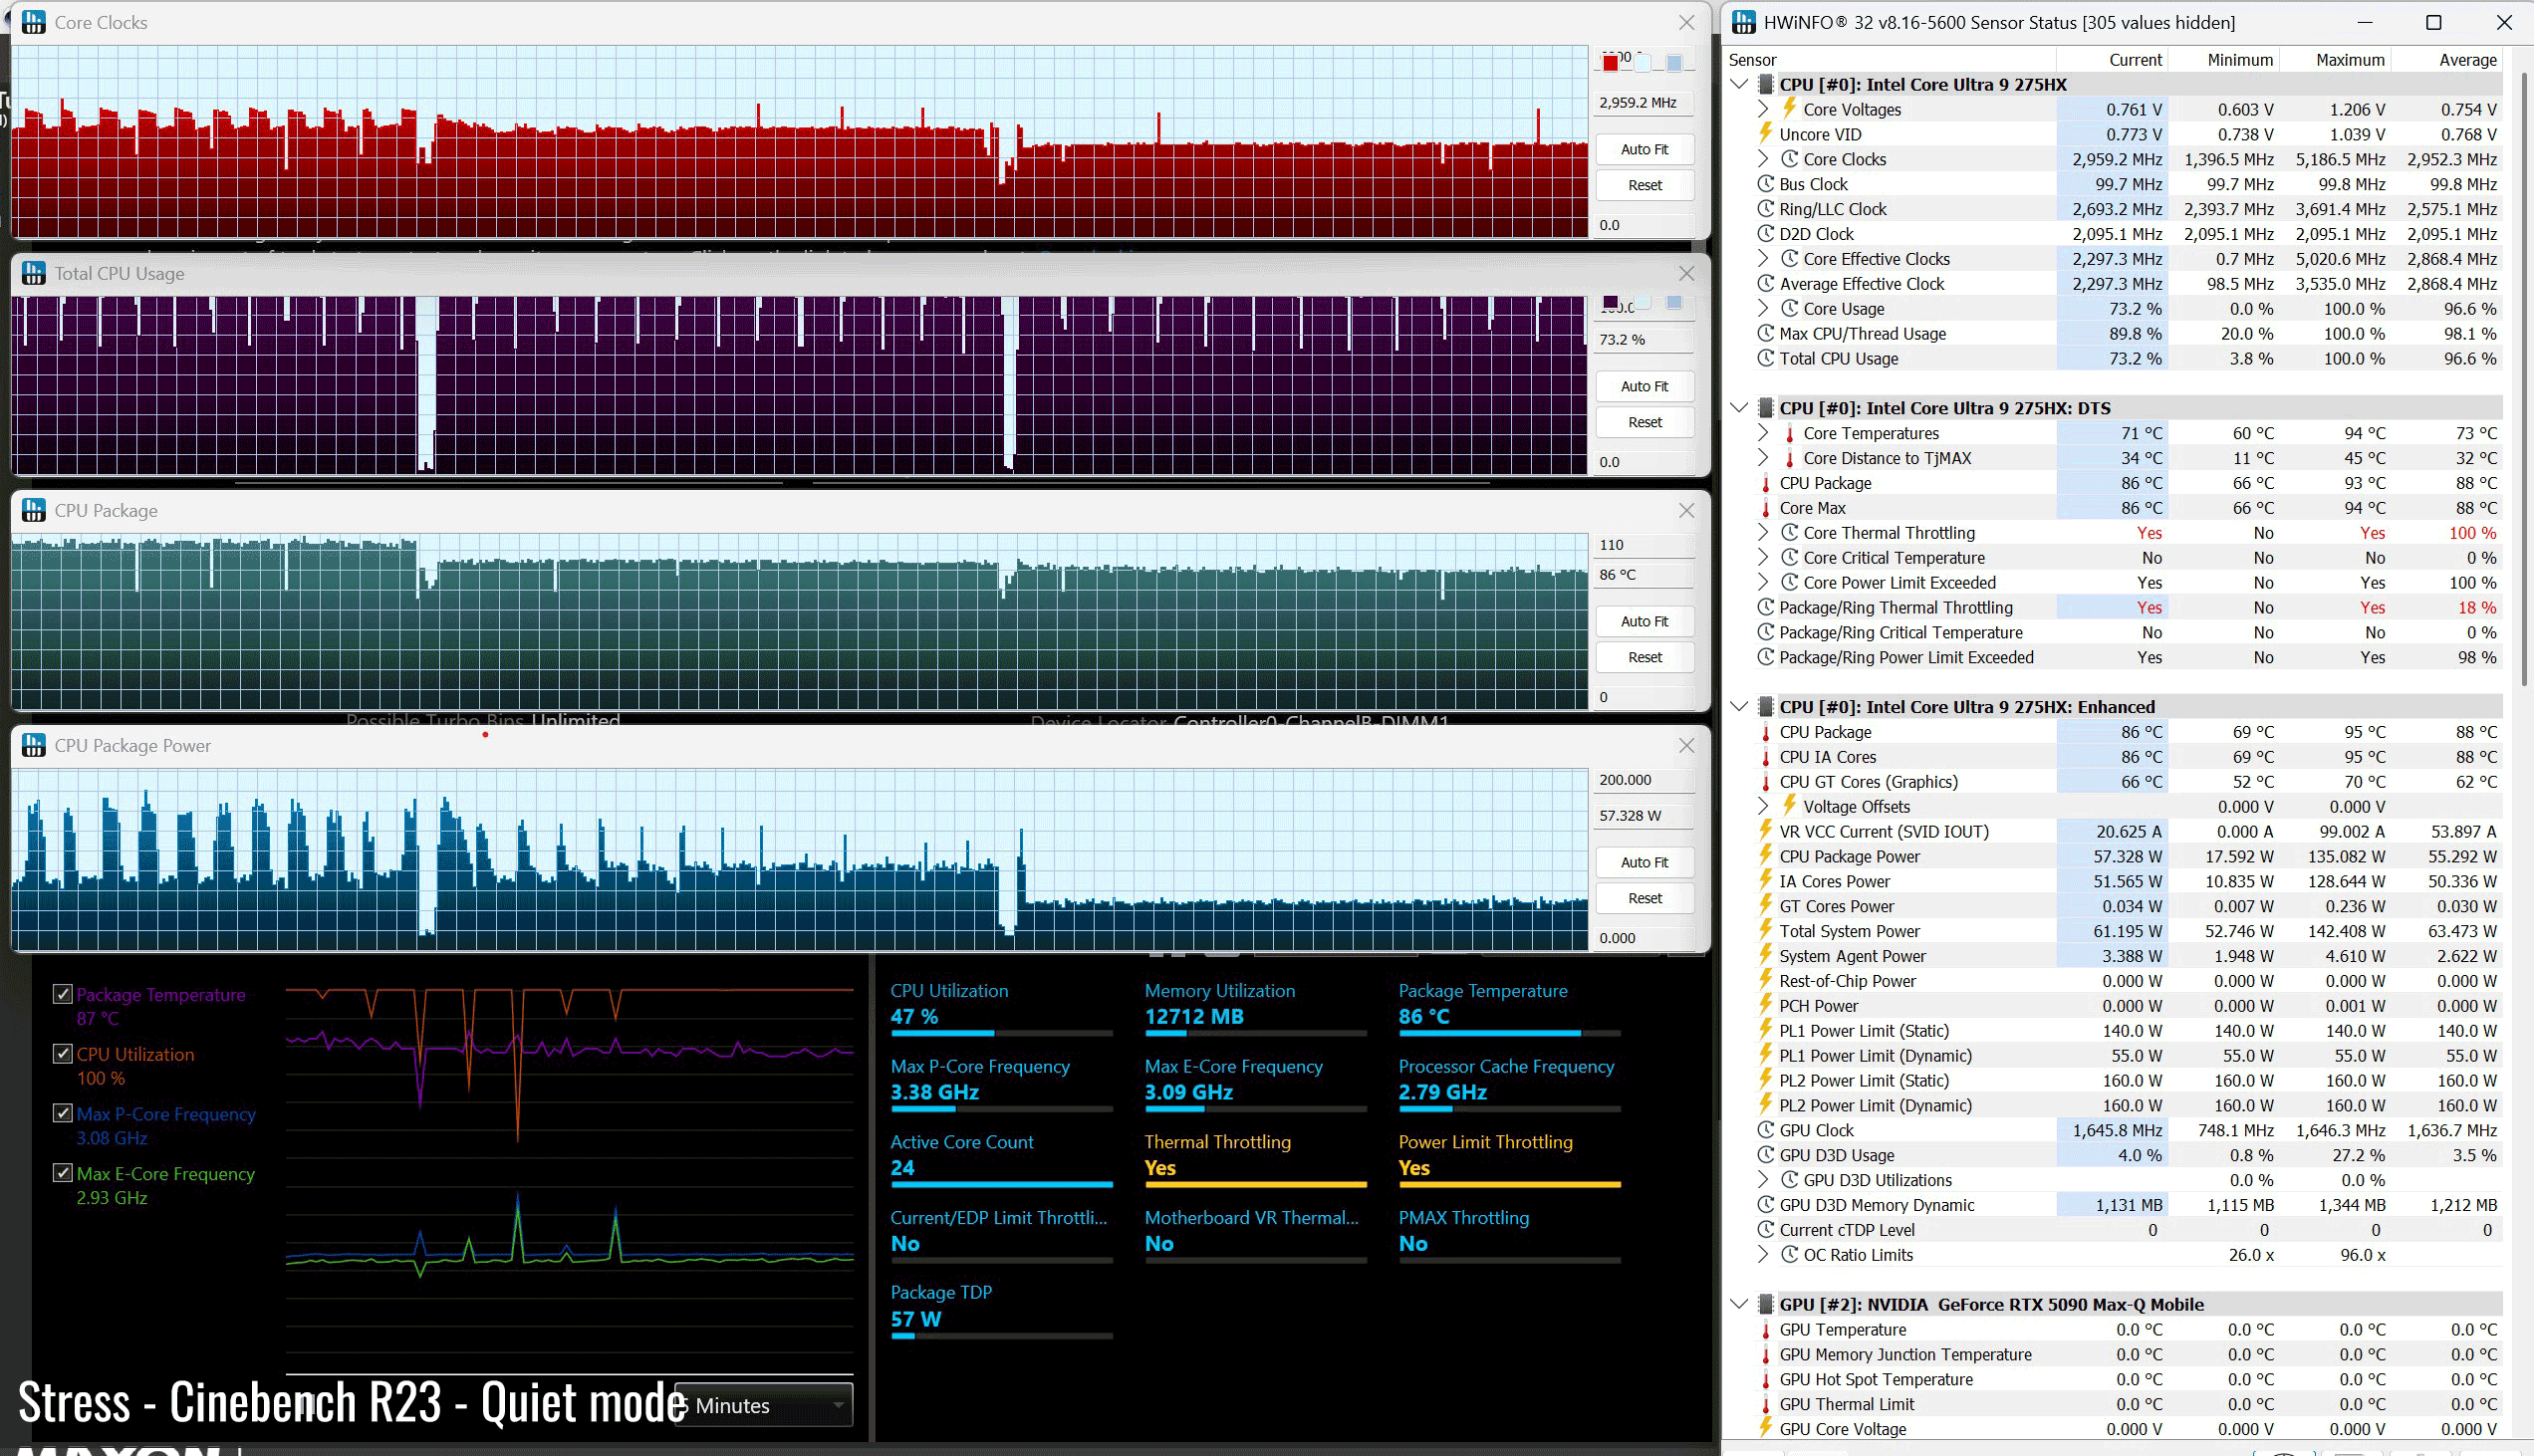Screen dimensions: 2534x1456
Task: Open the Minutes time range dropdown
Action: point(764,1405)
